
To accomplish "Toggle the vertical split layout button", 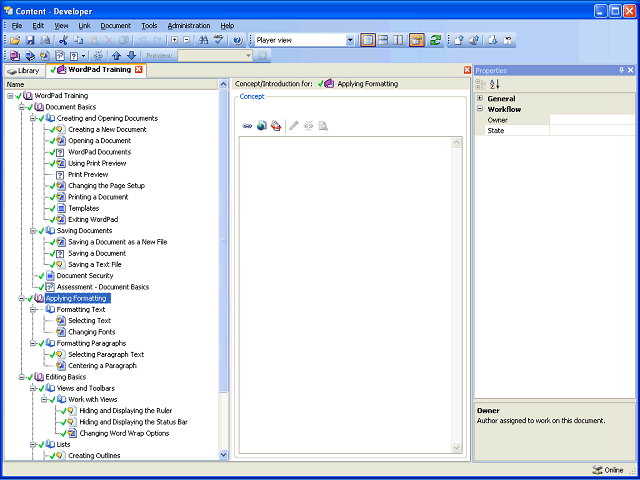I will (398, 40).
